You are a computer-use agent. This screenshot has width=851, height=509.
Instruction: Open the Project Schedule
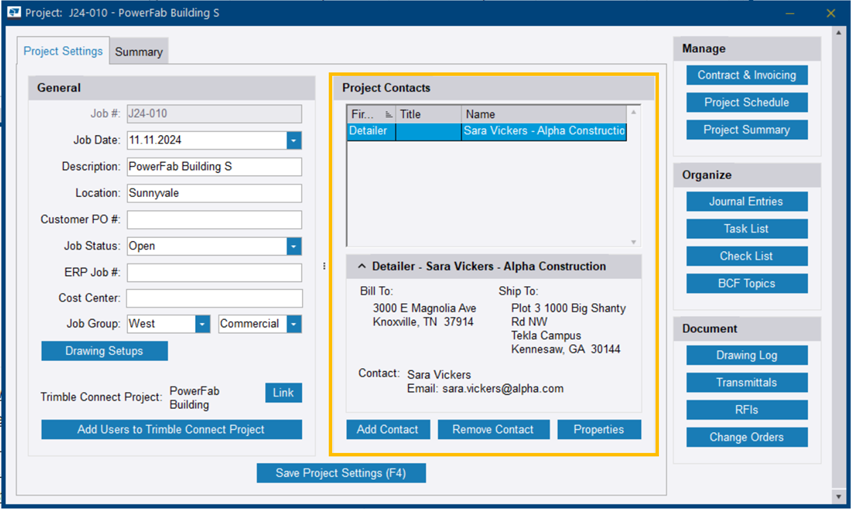pos(746,102)
